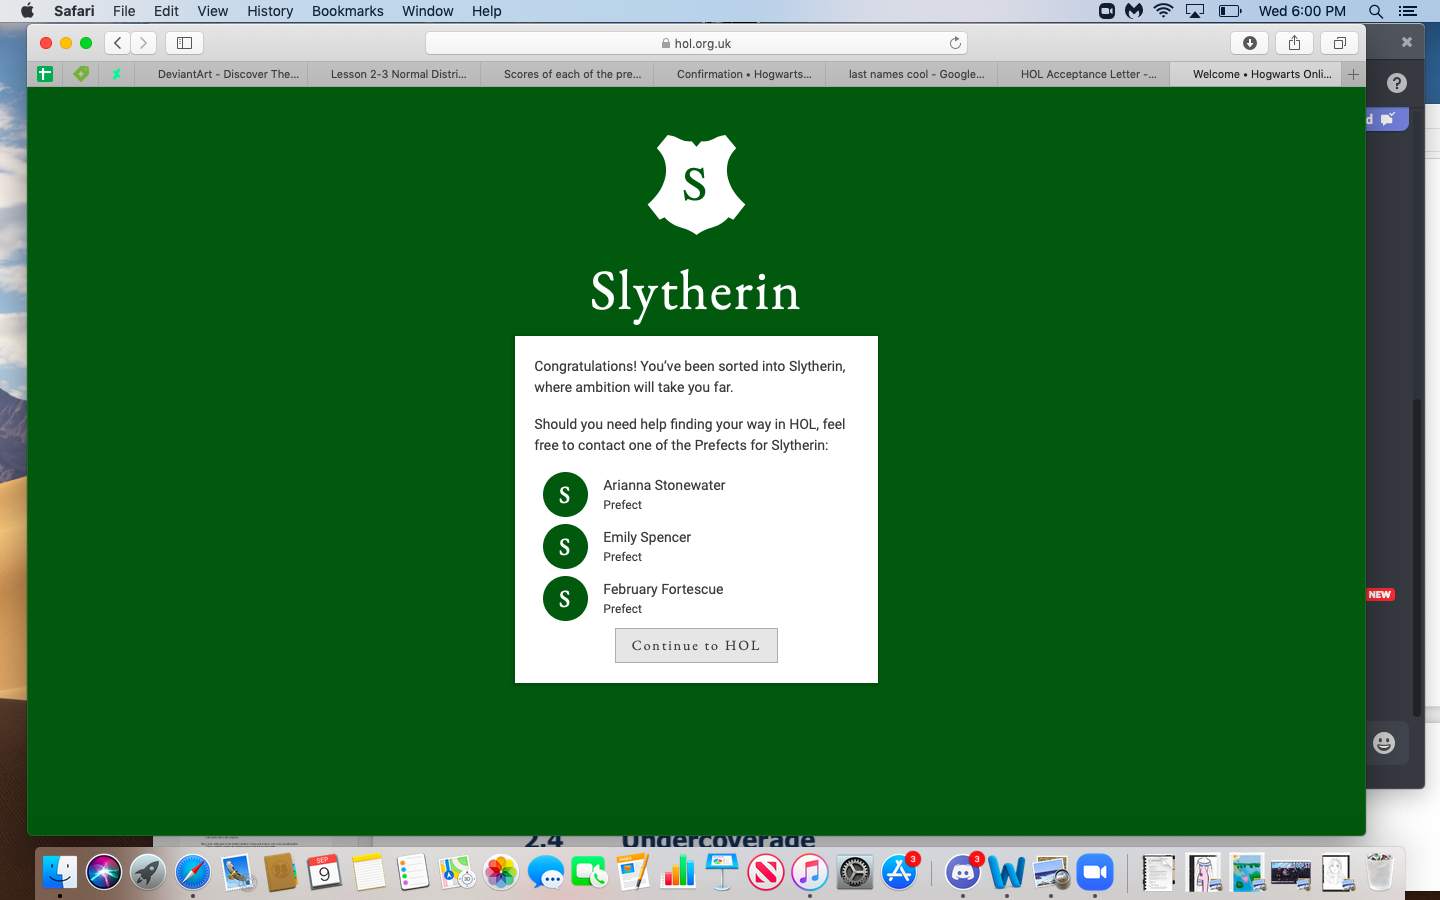Viewport: 1440px width, 900px height.
Task: Click Emily Spencer prefect name
Action: [647, 537]
